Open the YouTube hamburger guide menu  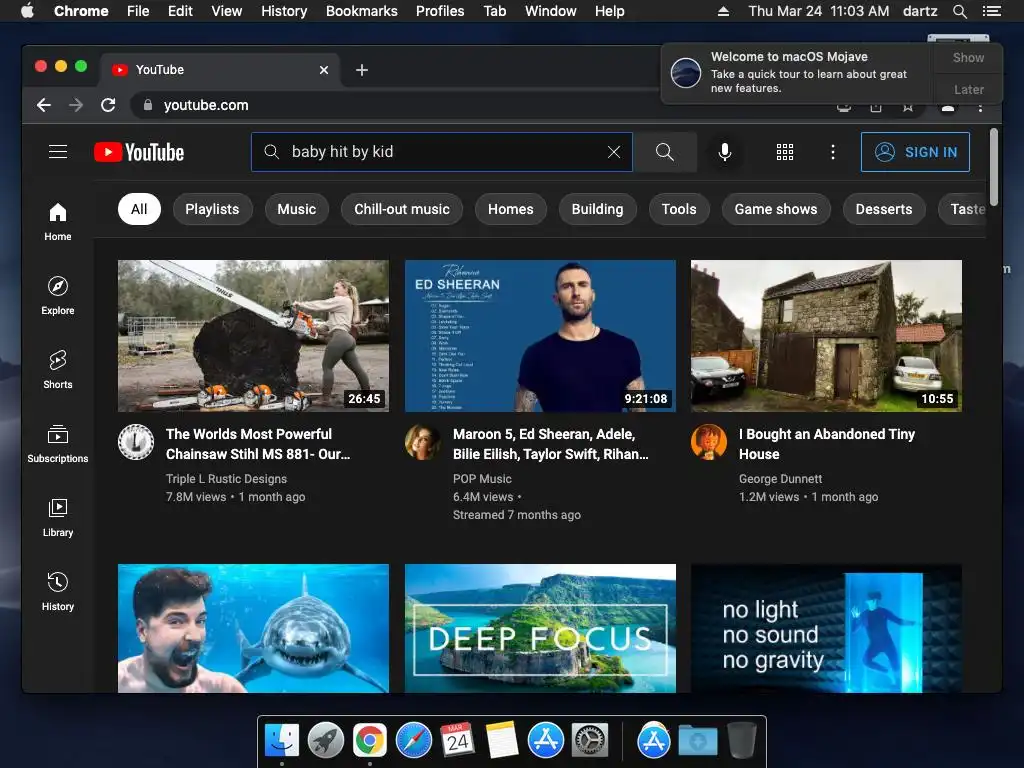coord(58,152)
